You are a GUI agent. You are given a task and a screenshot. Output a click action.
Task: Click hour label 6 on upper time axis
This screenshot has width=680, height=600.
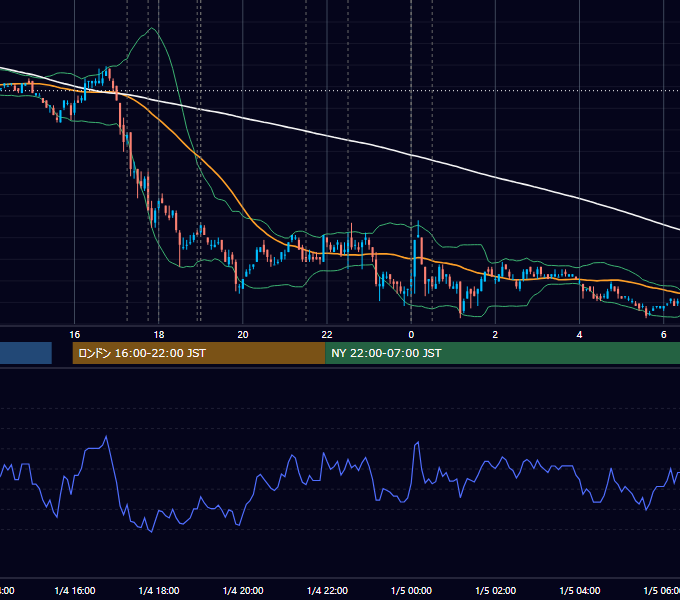click(664, 335)
